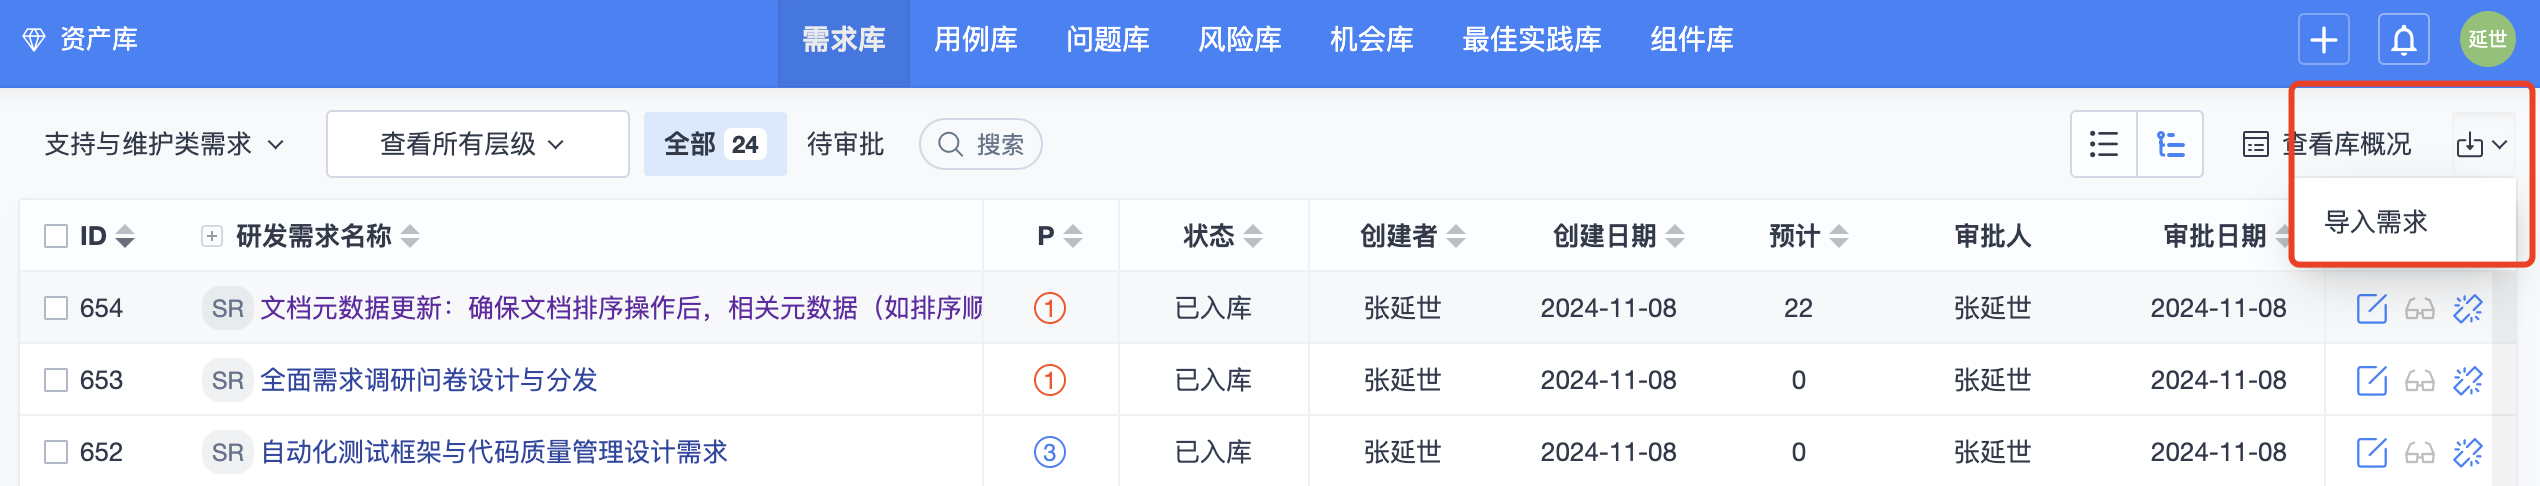Switch to flat list view icon

[2104, 144]
